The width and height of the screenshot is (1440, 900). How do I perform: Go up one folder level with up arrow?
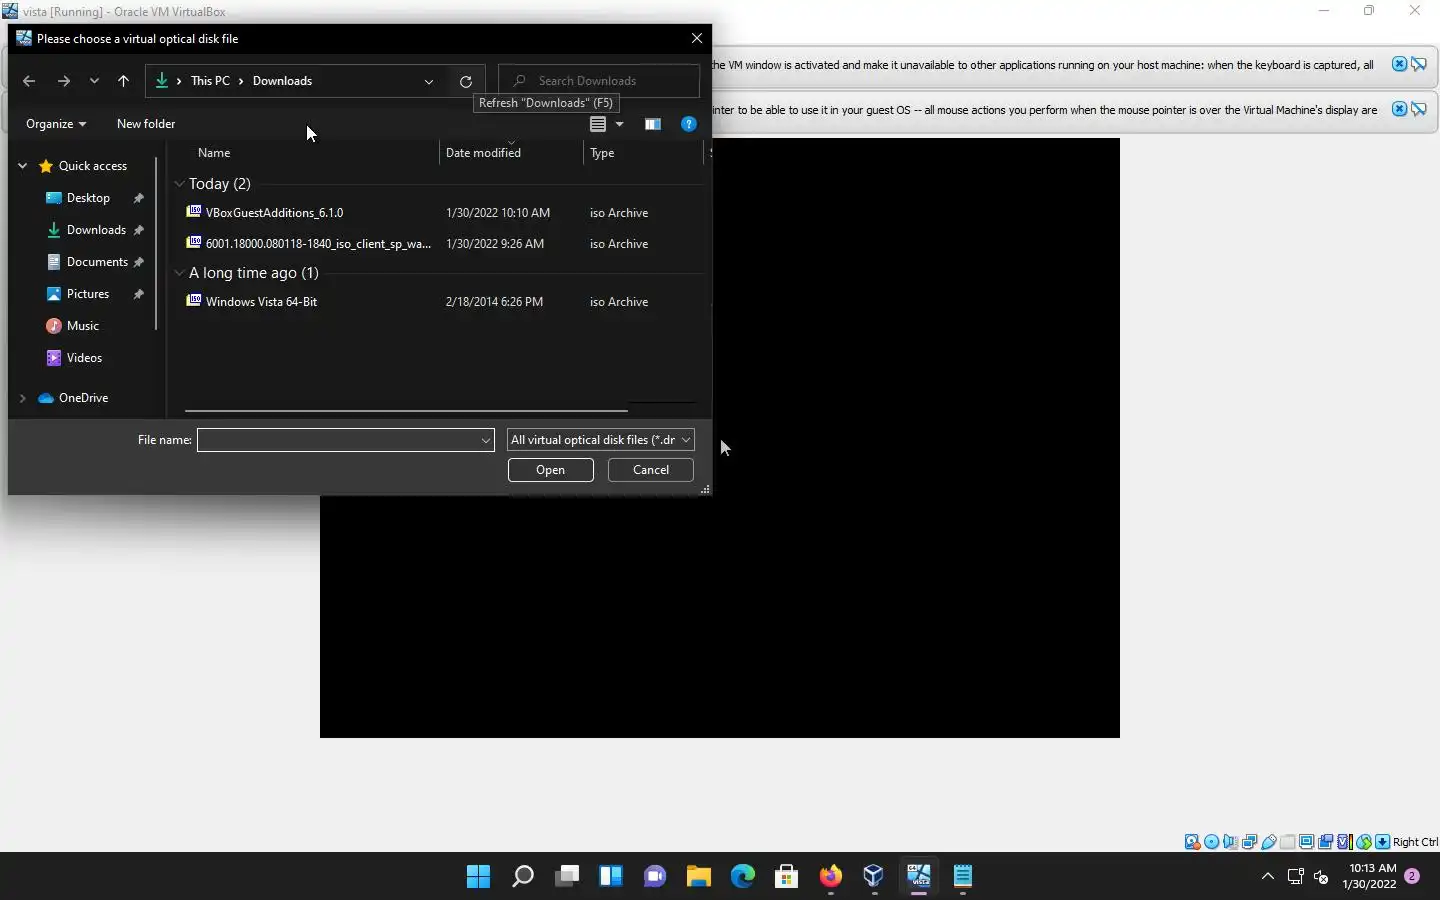123,81
